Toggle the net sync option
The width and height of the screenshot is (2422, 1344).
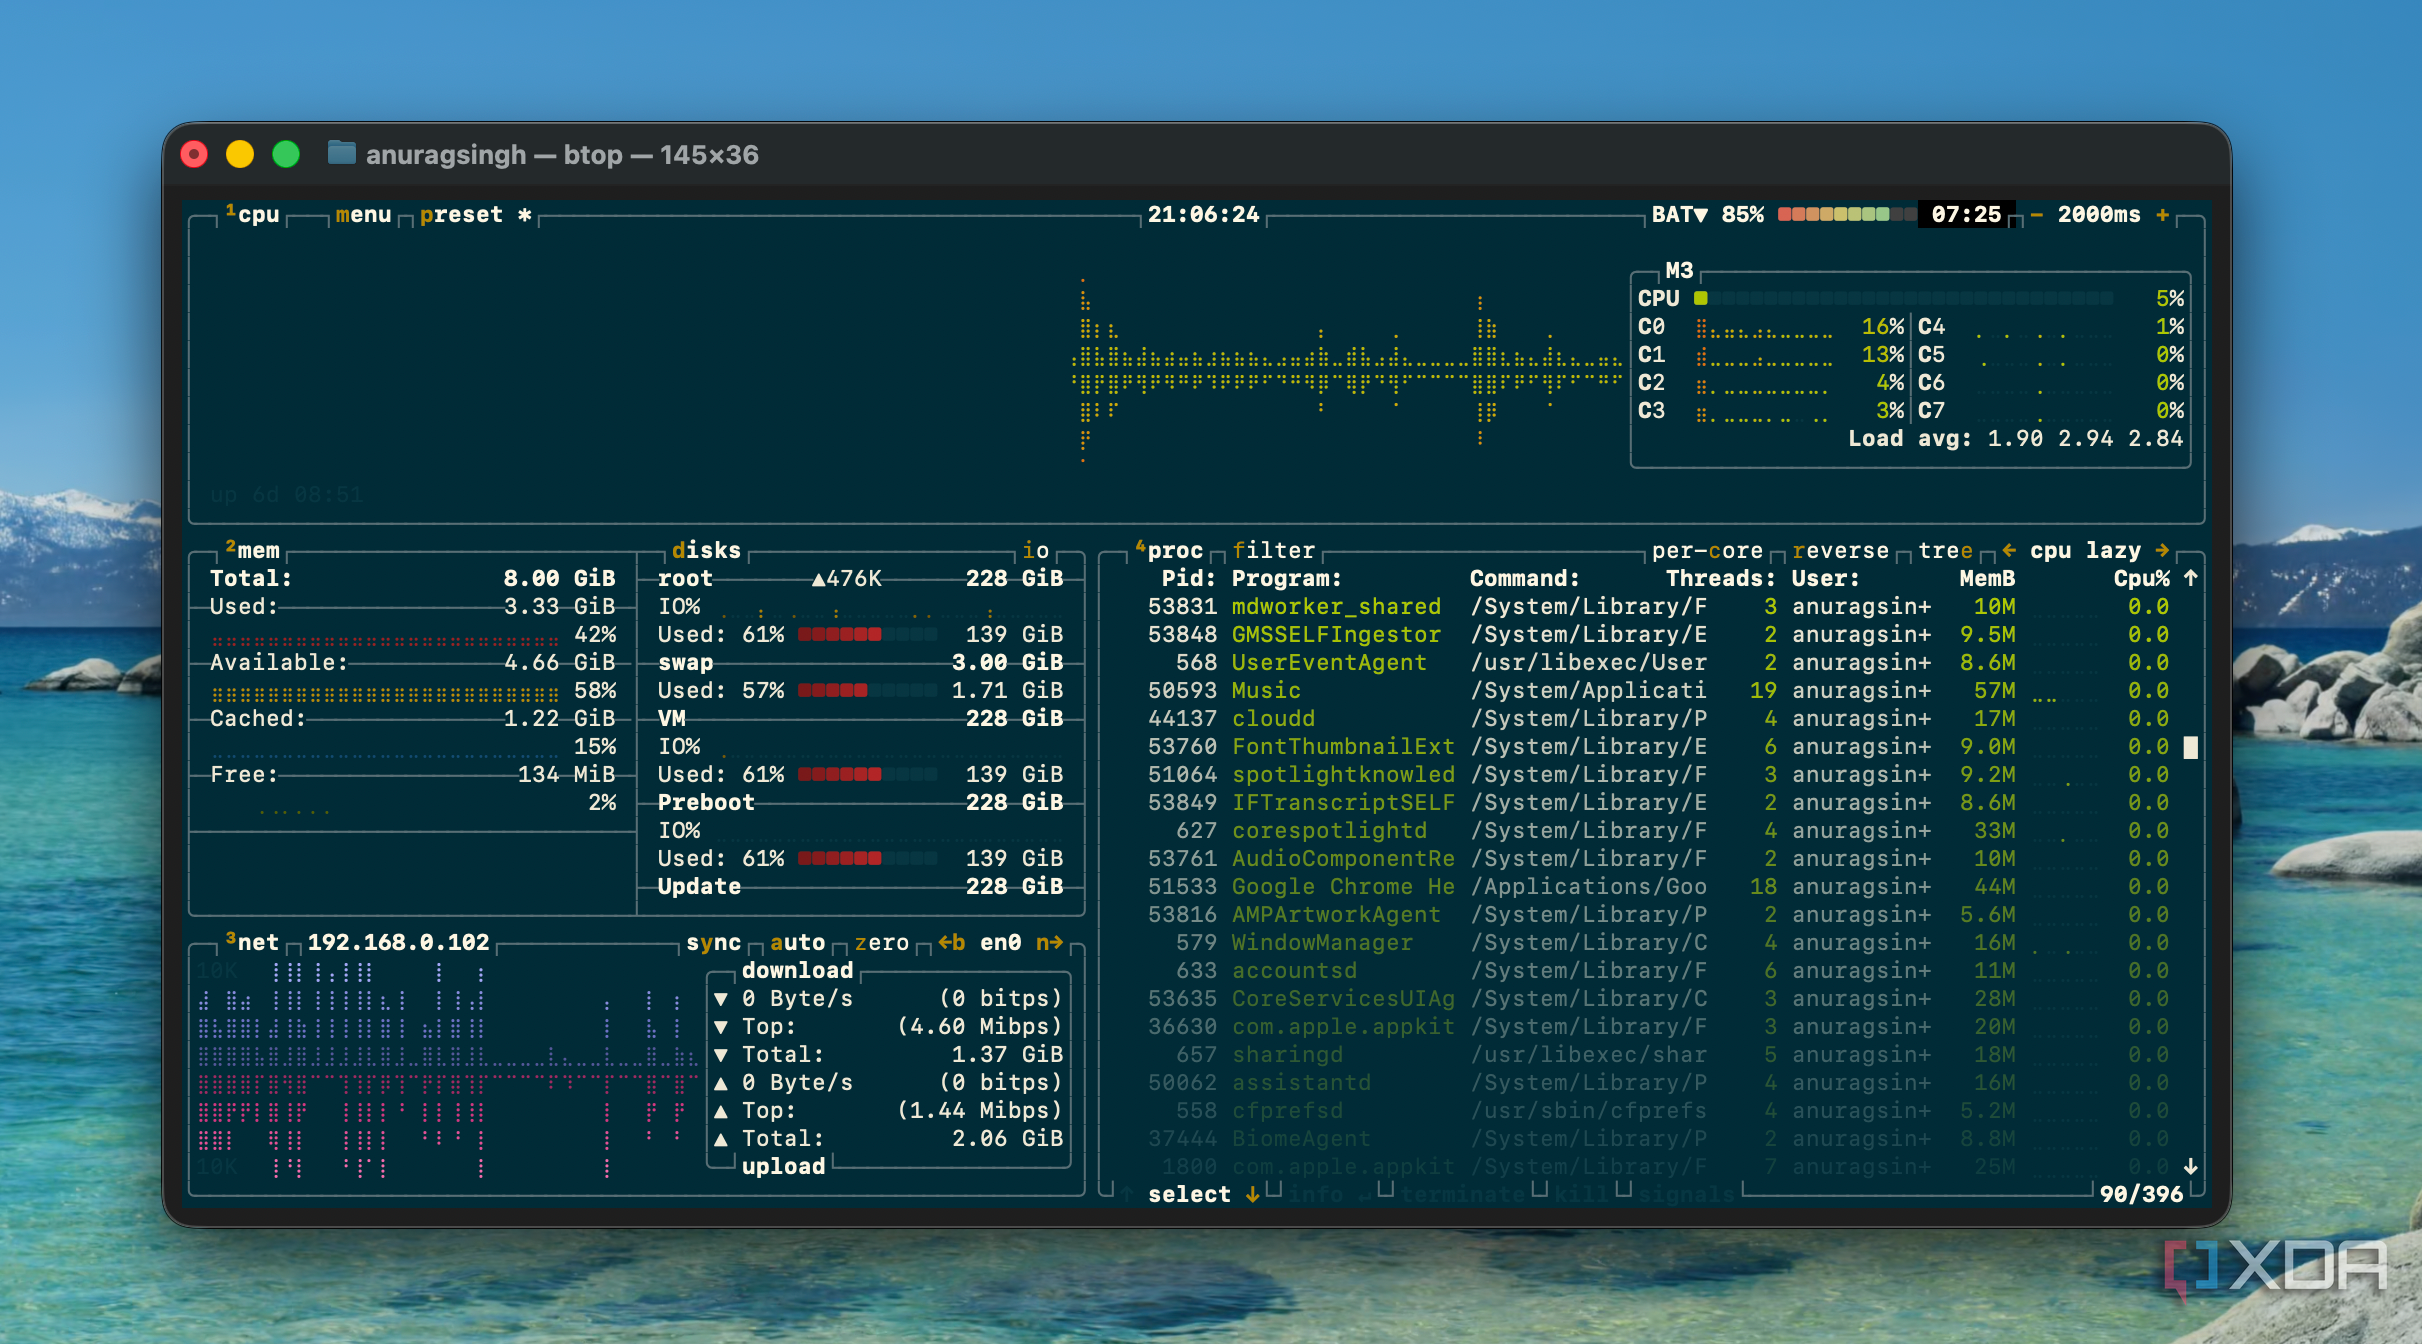tap(713, 943)
